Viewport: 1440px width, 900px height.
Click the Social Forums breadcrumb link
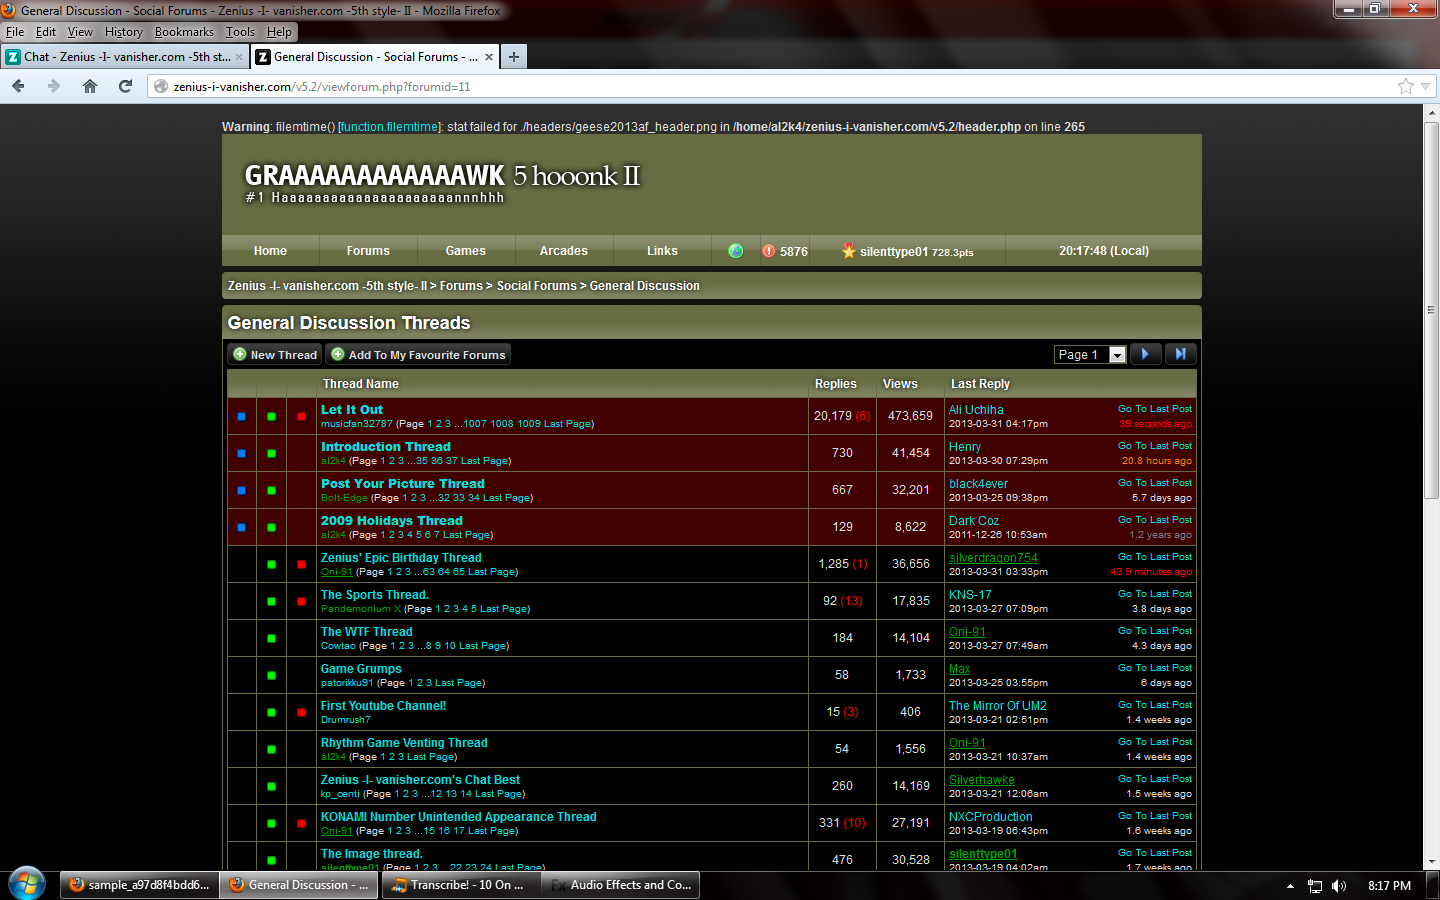[536, 286]
